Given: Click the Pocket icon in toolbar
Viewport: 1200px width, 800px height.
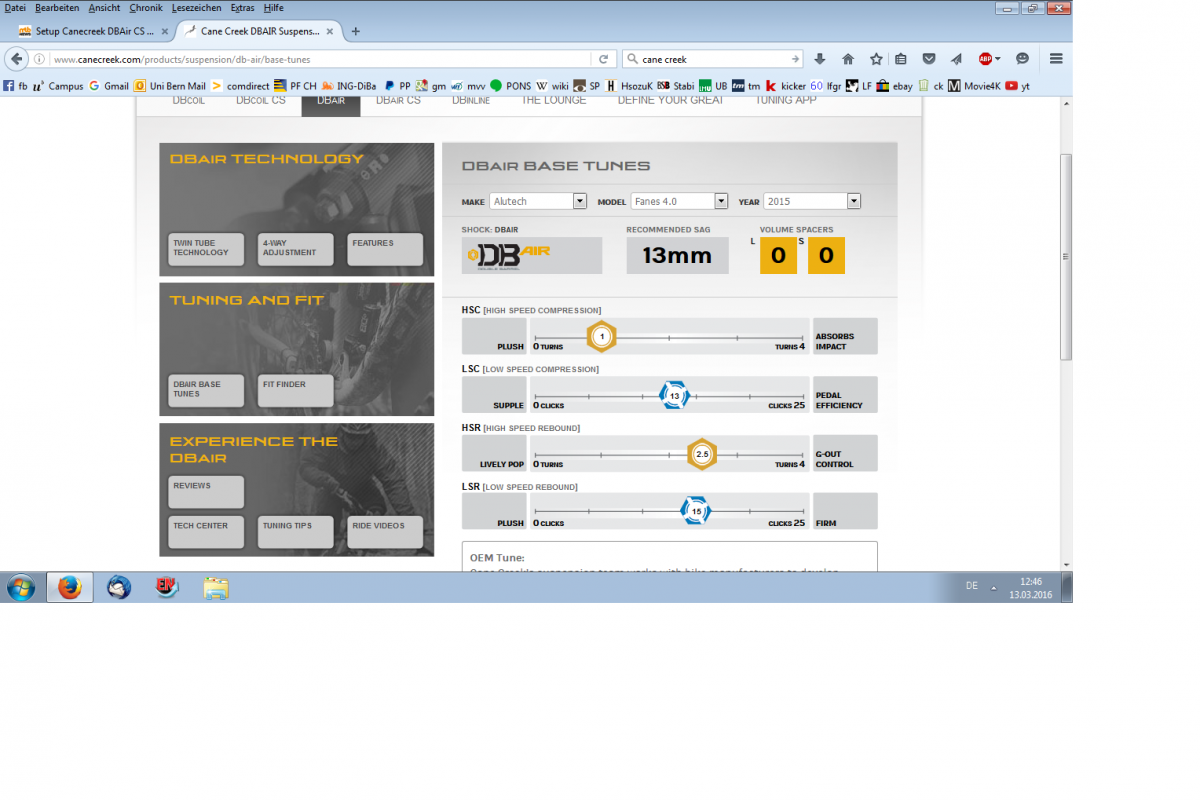Looking at the screenshot, I should [x=929, y=59].
